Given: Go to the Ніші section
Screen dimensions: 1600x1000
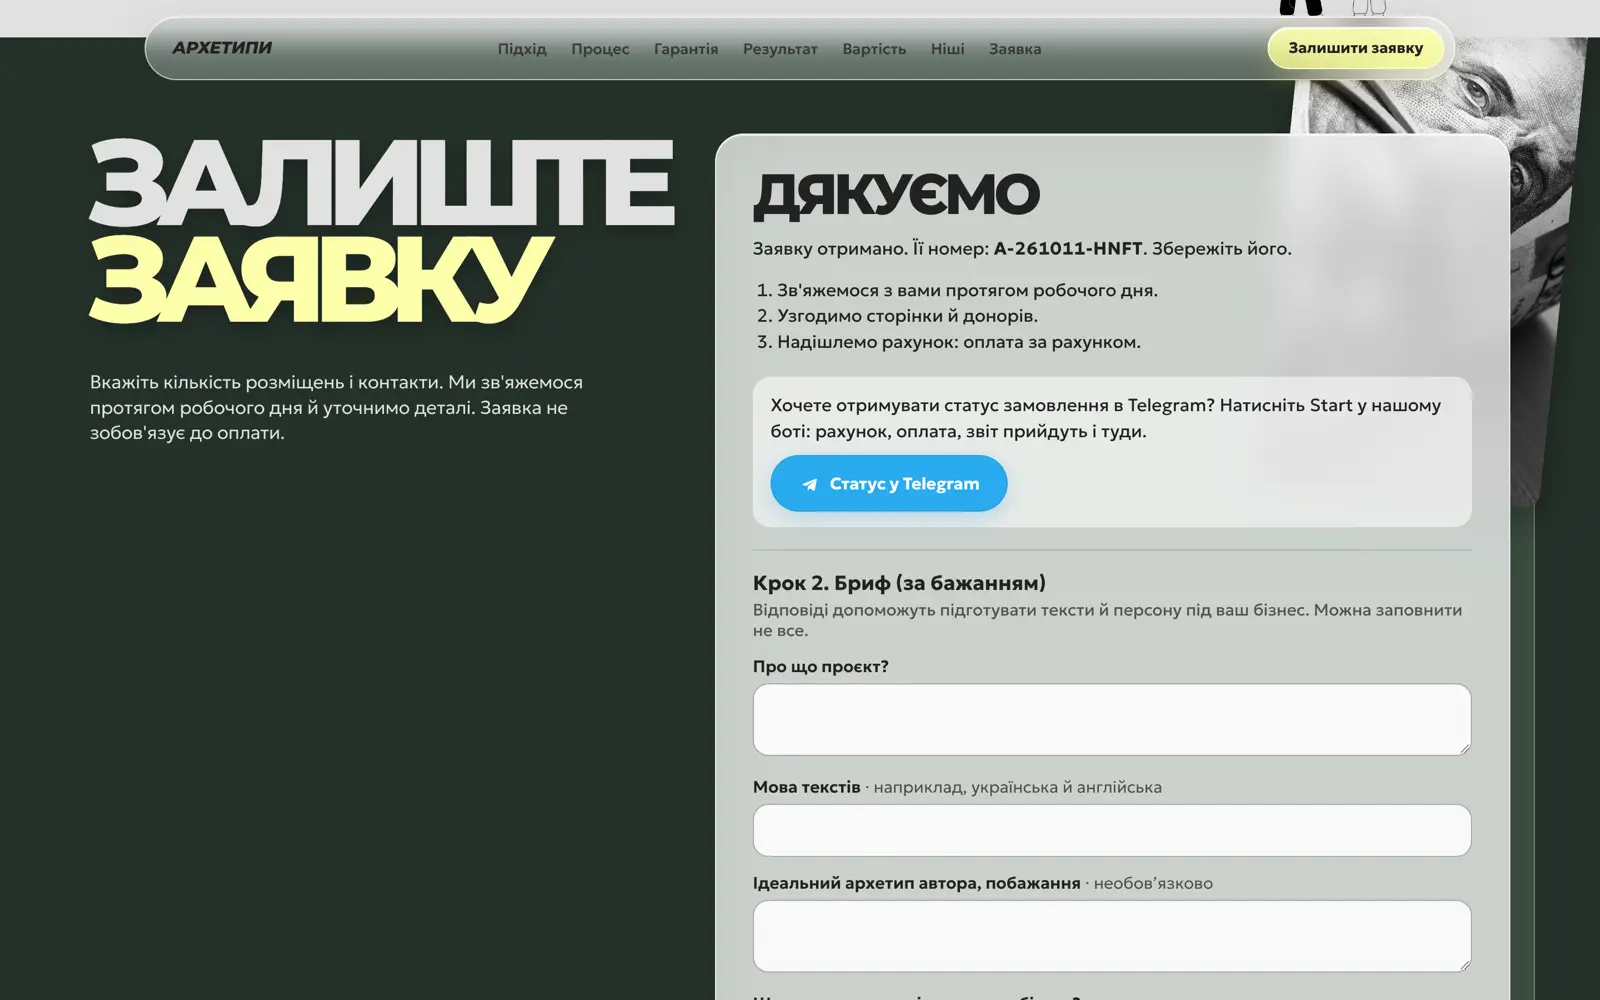Looking at the screenshot, I should tap(947, 49).
